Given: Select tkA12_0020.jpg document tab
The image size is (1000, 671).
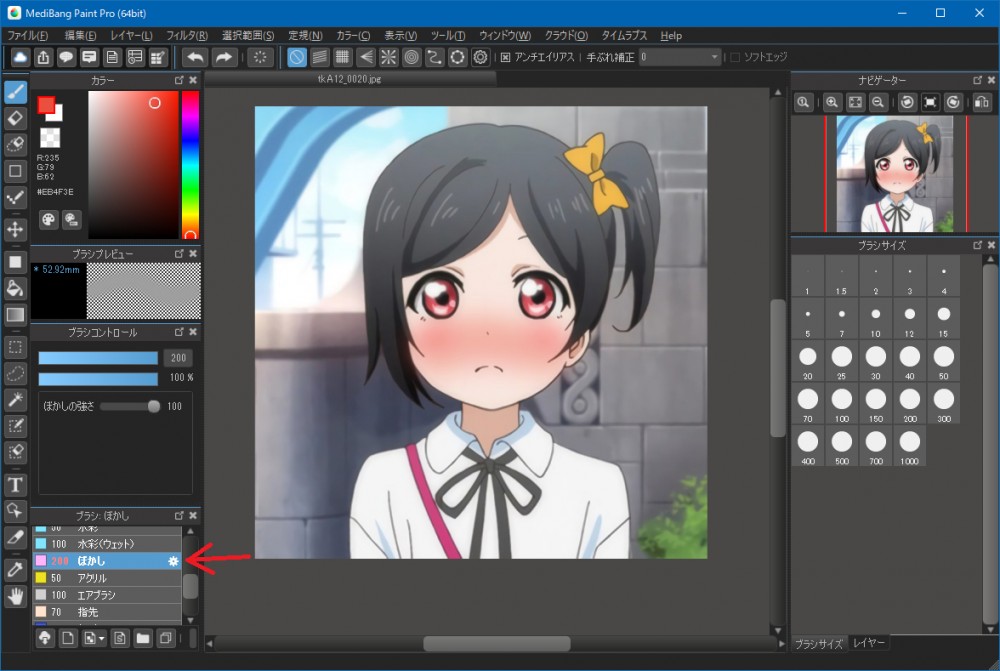Looking at the screenshot, I should 349,80.
